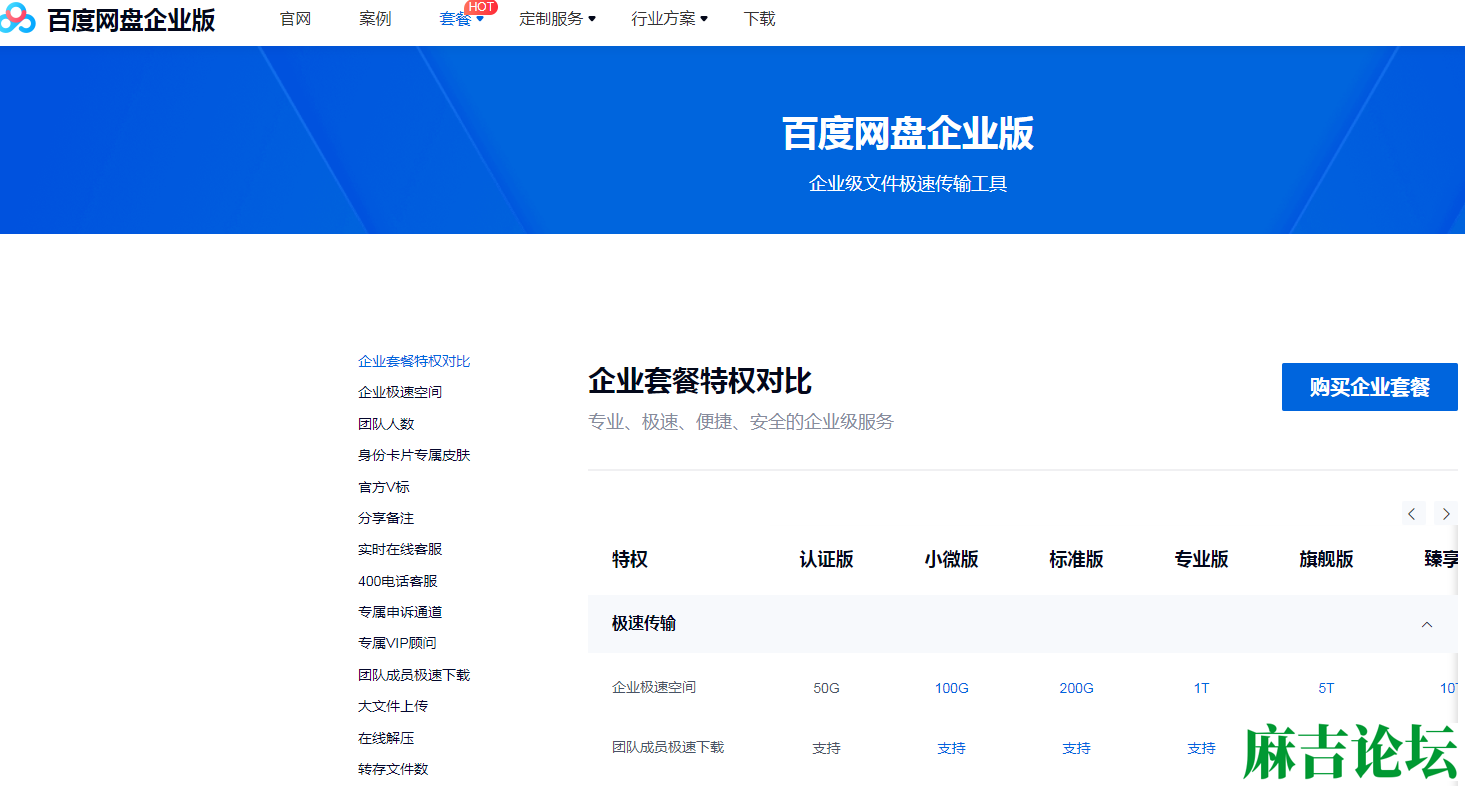Click the 小微版 column header
The height and width of the screenshot is (786, 1465).
(x=951, y=559)
